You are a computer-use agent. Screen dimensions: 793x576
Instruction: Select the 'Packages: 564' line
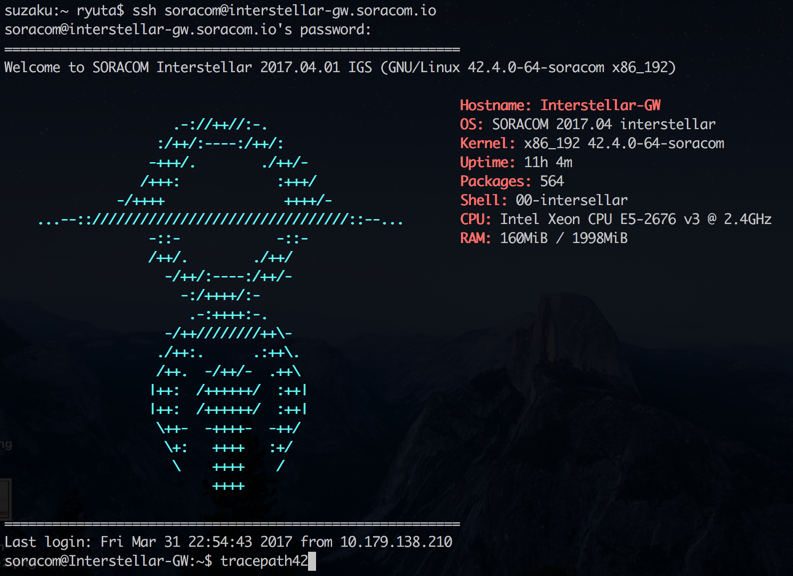click(x=512, y=182)
